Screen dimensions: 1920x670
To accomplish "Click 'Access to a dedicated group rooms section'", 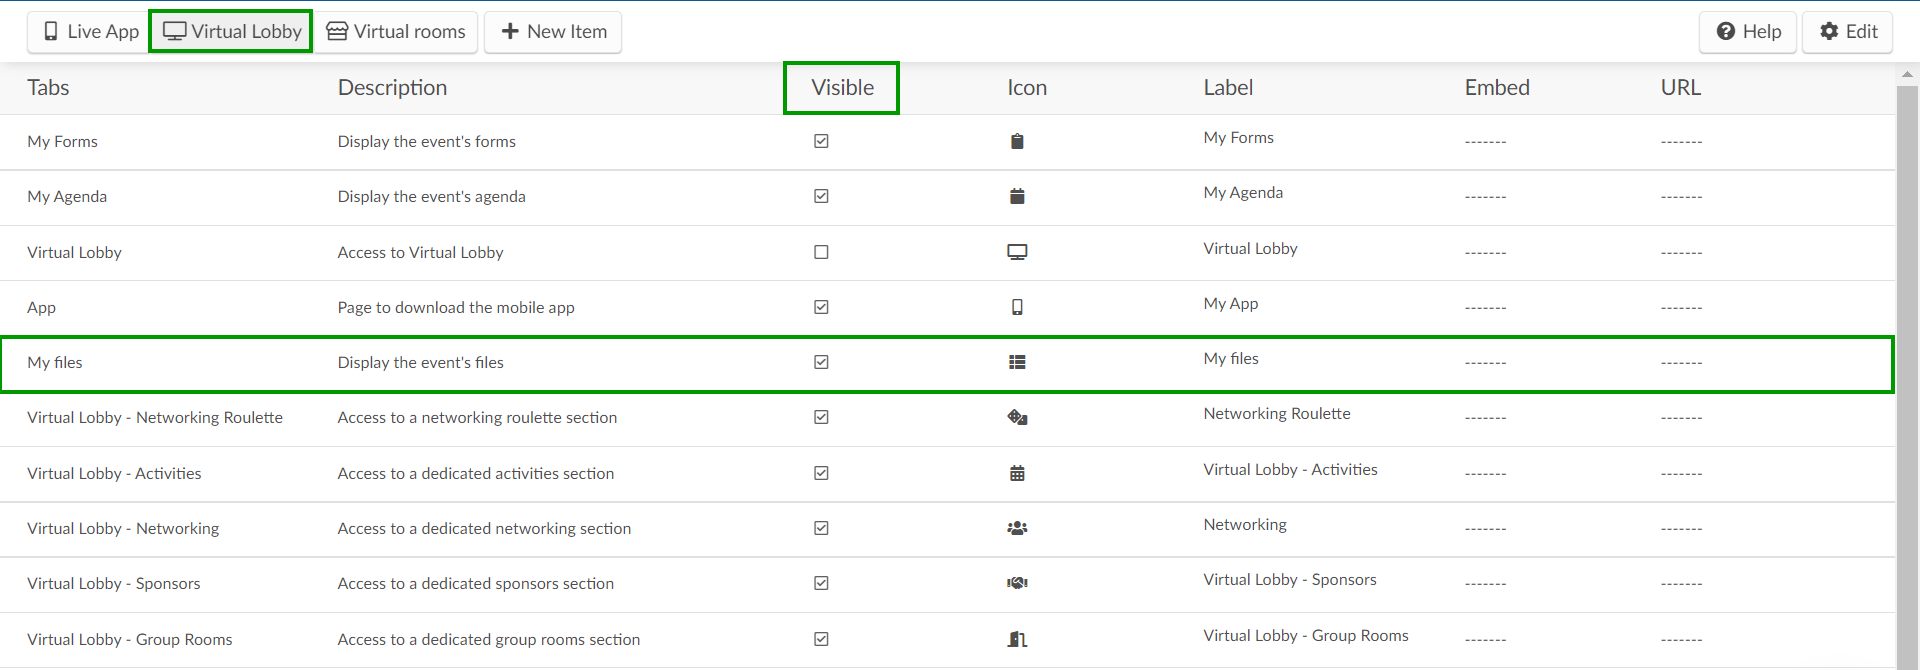I will click(x=489, y=640).
